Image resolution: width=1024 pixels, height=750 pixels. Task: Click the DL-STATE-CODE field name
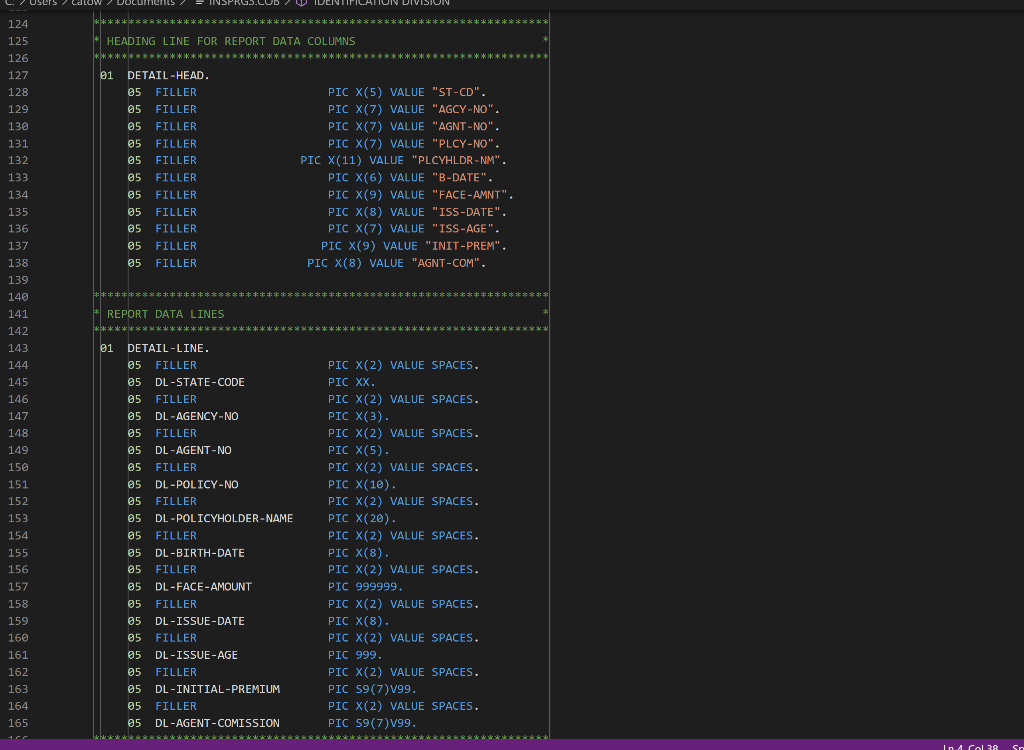(x=200, y=382)
